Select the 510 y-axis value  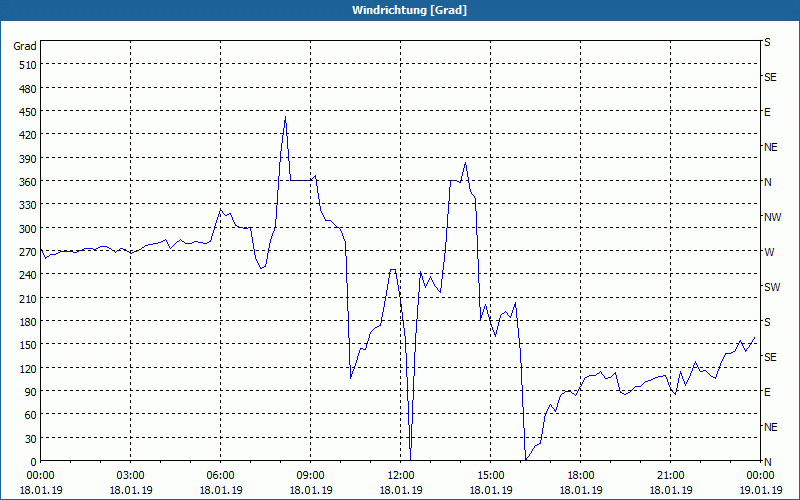(28, 65)
